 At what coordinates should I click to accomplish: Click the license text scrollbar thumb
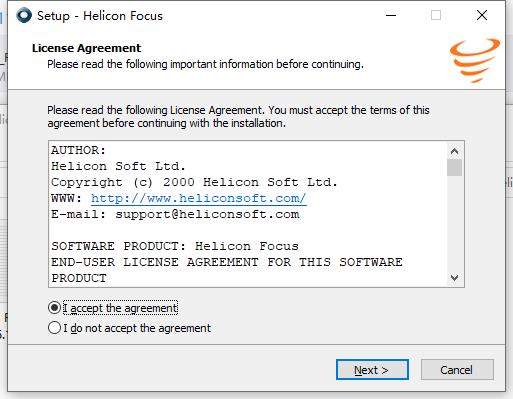tap(454, 167)
